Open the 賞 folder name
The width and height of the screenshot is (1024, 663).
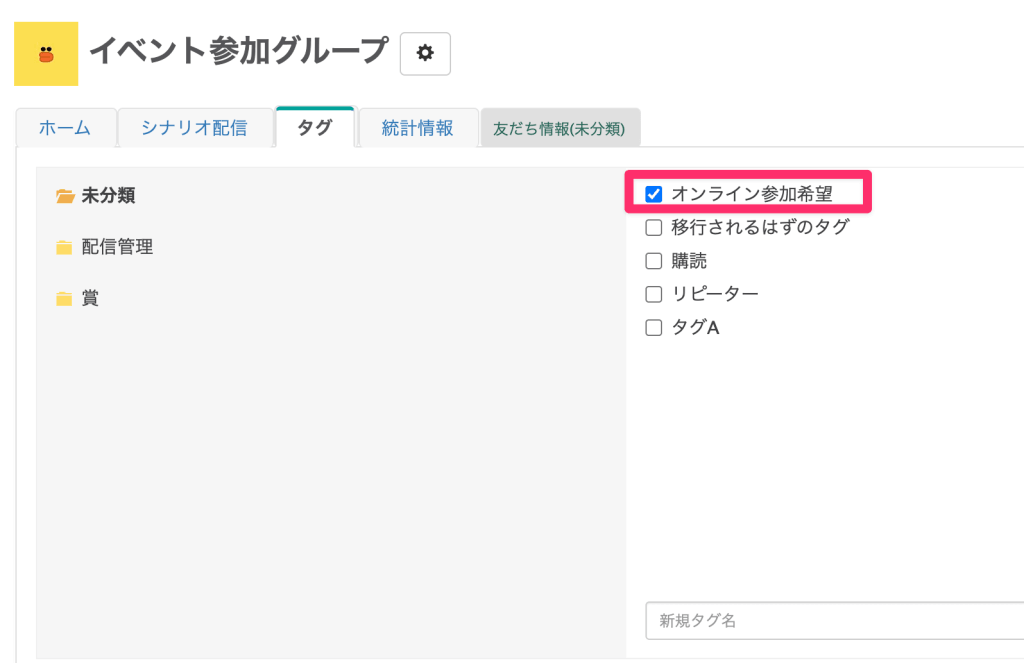tap(90, 299)
